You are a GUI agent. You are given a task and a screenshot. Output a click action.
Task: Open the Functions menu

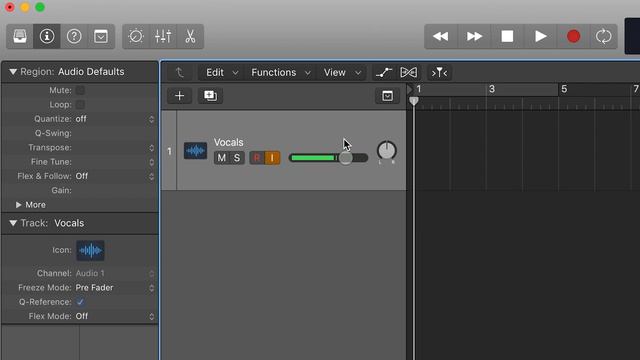tap(281, 73)
